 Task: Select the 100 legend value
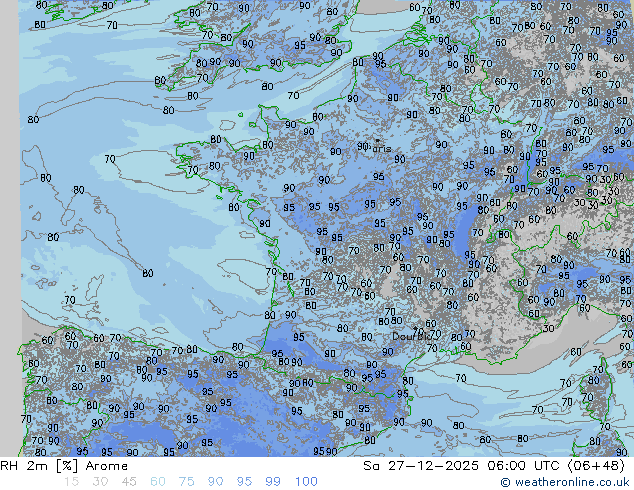tap(306, 482)
